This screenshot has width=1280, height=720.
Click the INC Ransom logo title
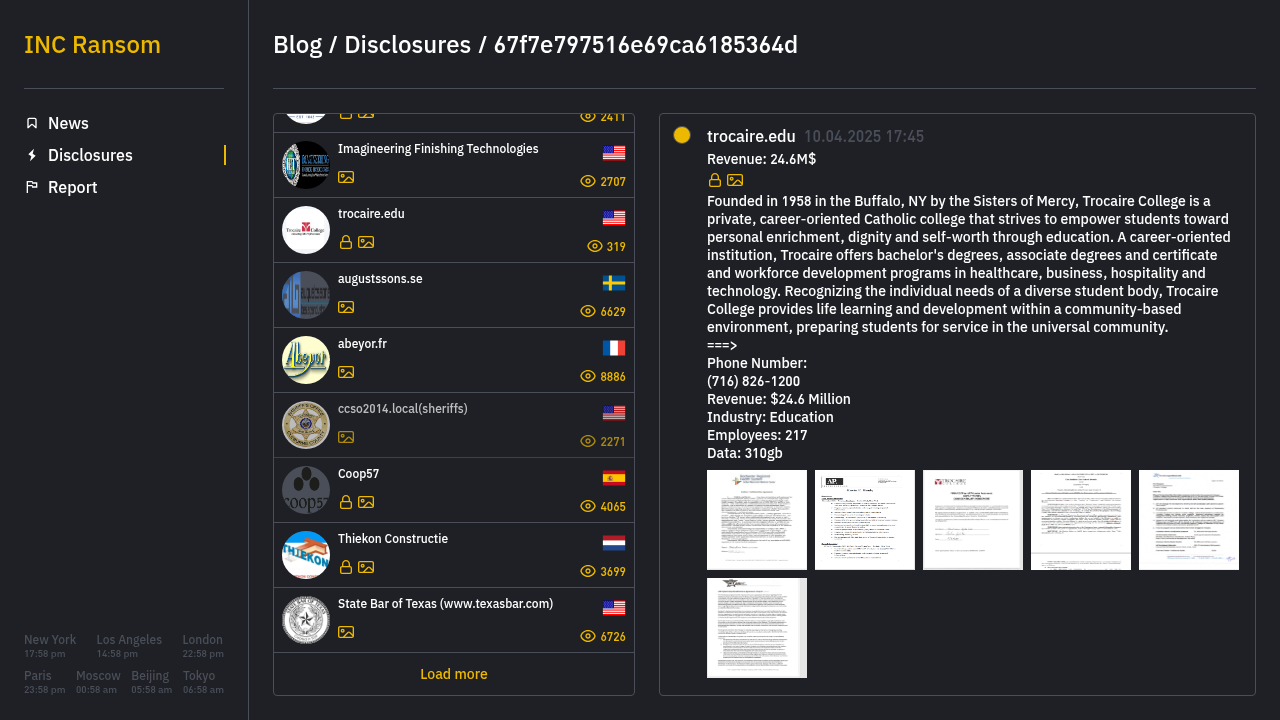(x=92, y=45)
